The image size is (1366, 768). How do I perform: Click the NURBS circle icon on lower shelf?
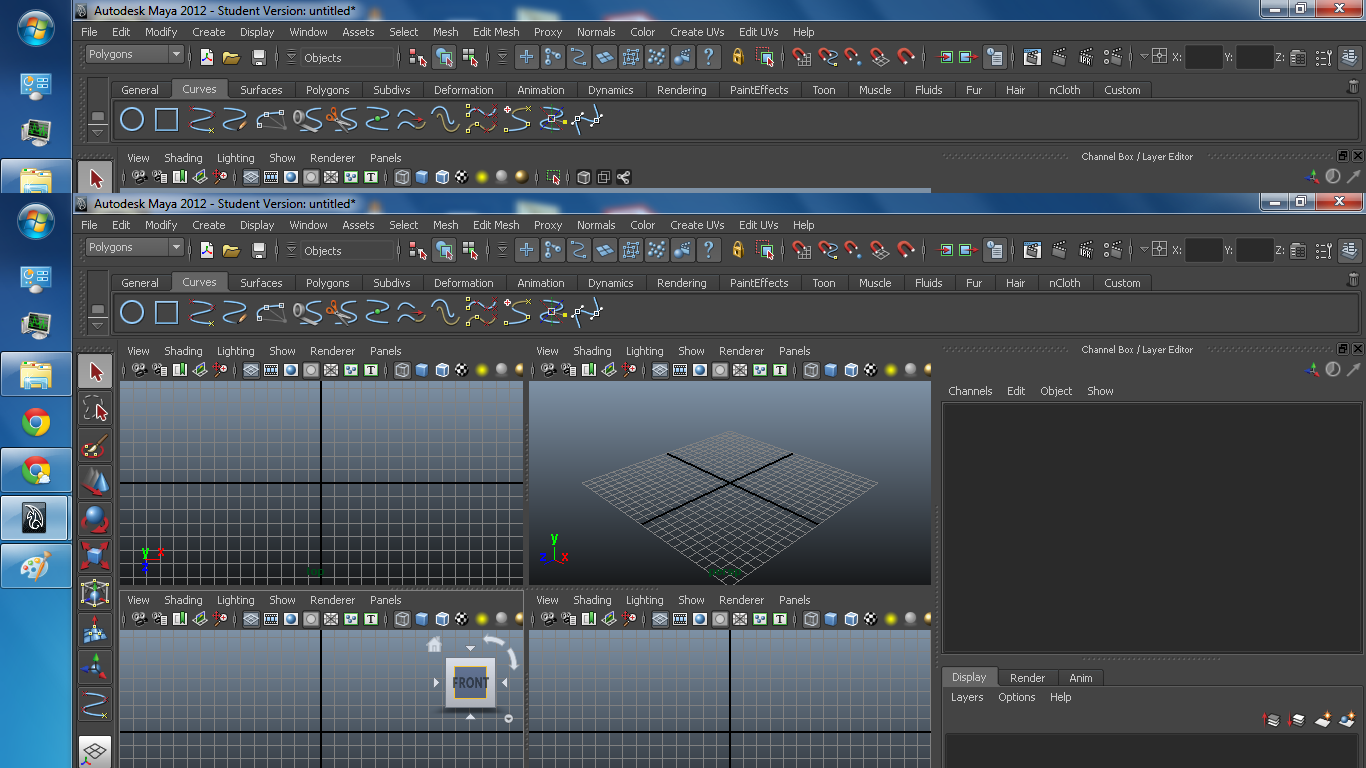132,314
